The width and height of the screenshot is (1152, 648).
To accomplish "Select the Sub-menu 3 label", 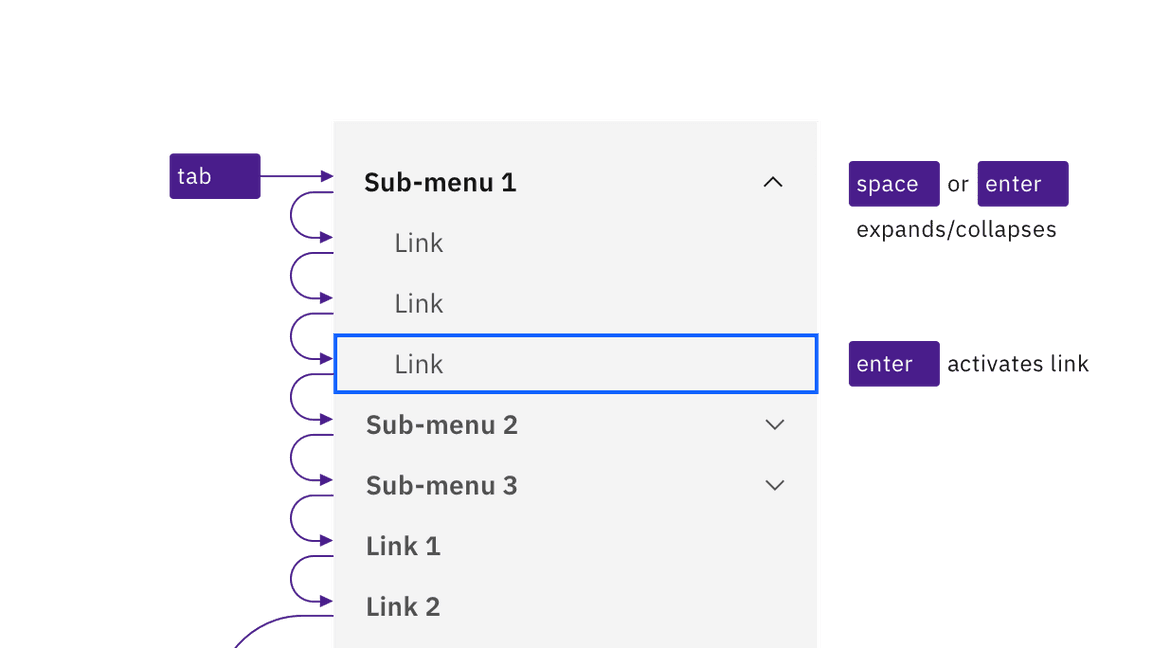I will [x=442, y=485].
